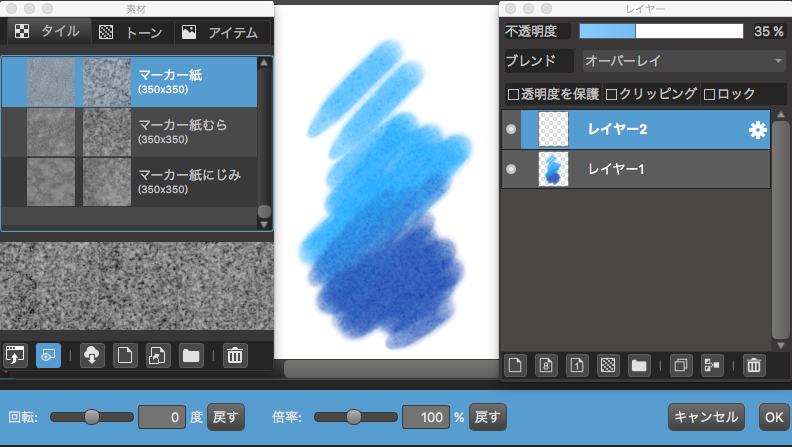Click the canvas horizontal scrollbar

click(x=391, y=369)
